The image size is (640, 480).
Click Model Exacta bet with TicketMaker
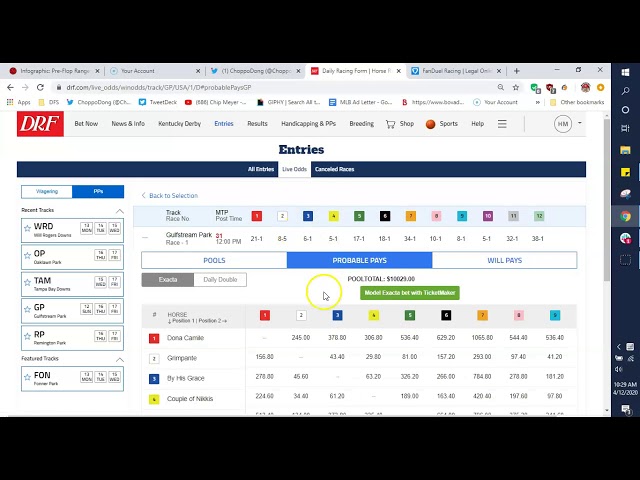coord(410,293)
